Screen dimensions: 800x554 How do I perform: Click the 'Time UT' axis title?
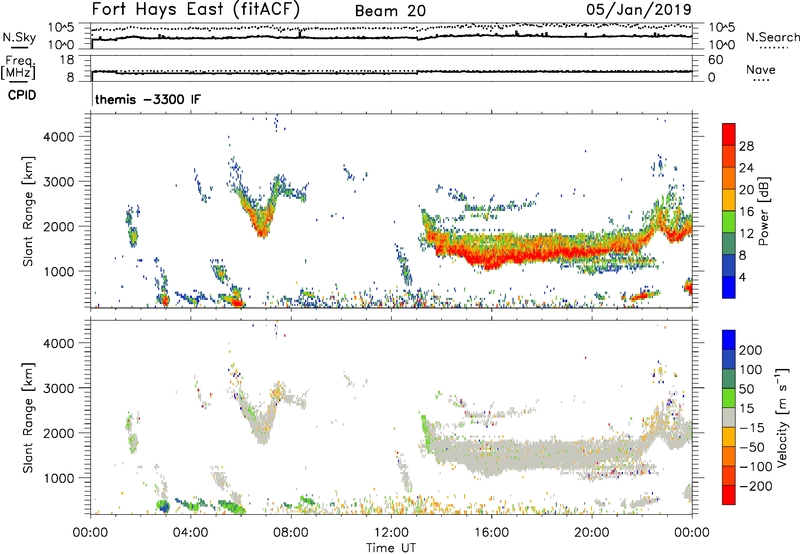tap(391, 548)
